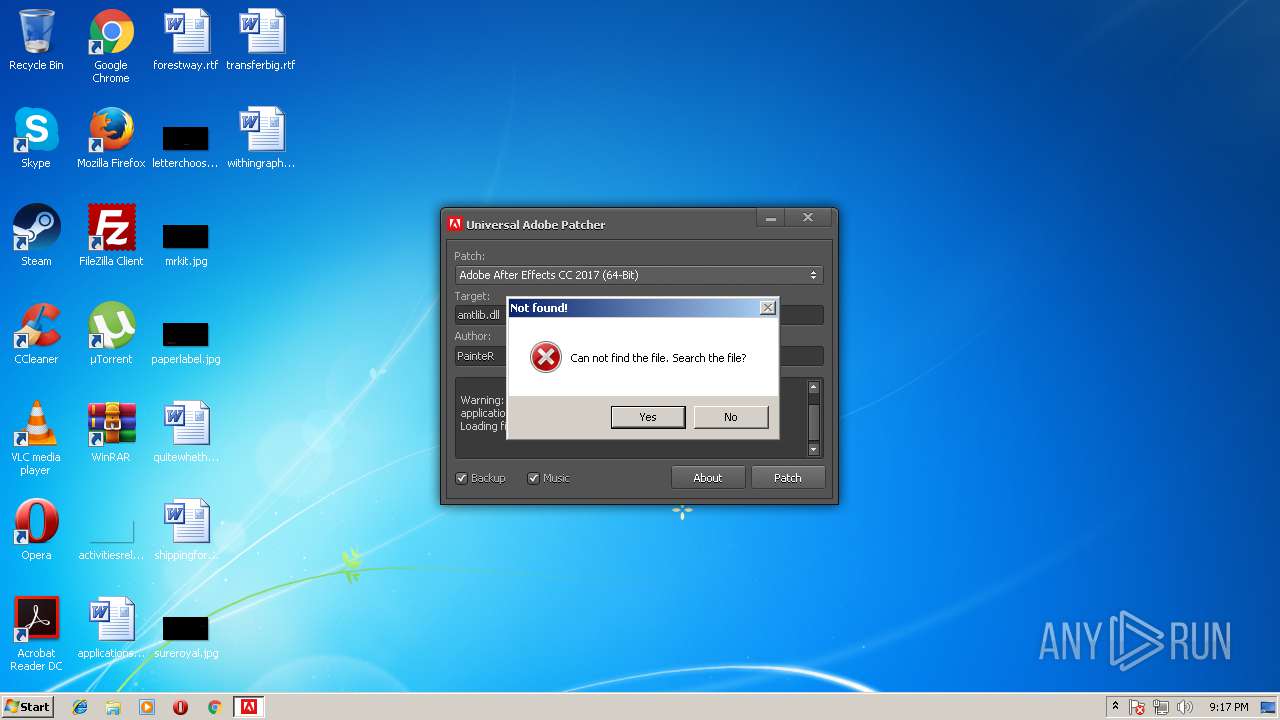Open the Patch product dropdown
Viewport: 1280px width, 720px height.
click(x=638, y=275)
